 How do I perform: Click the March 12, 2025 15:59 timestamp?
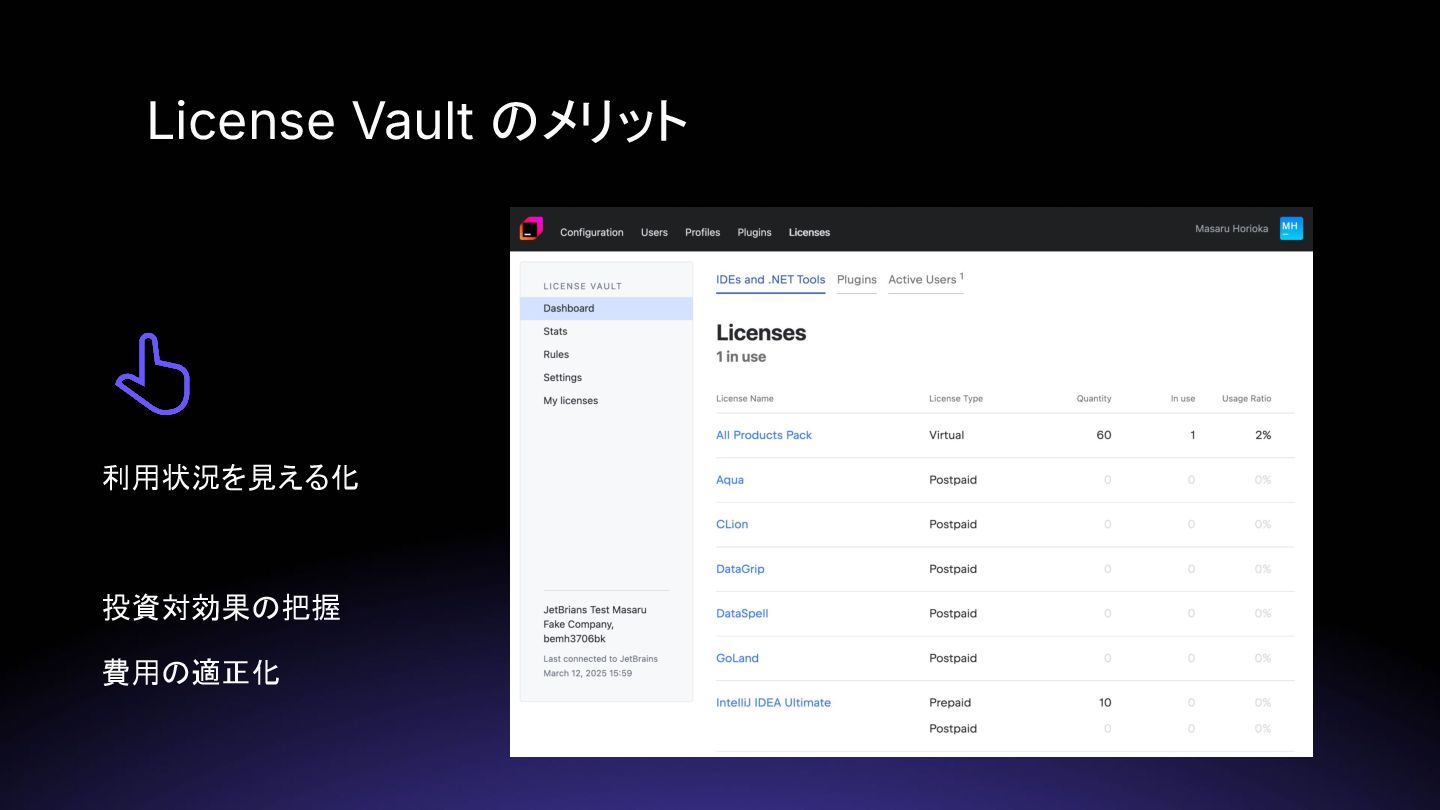pyautogui.click(x=587, y=673)
